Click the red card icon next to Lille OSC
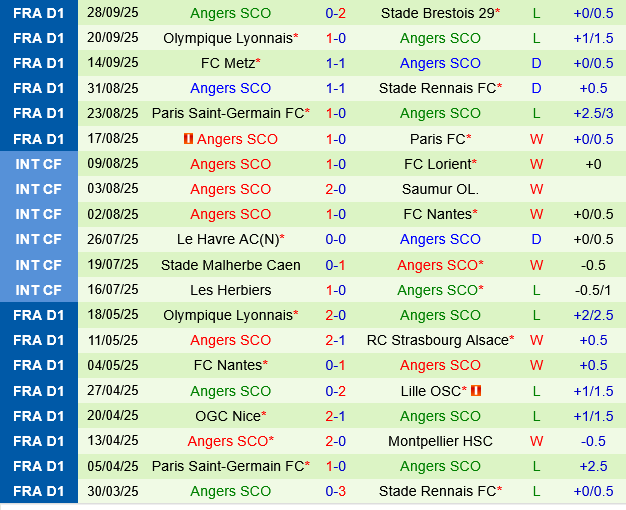This screenshot has width=626, height=510. [x=475, y=391]
